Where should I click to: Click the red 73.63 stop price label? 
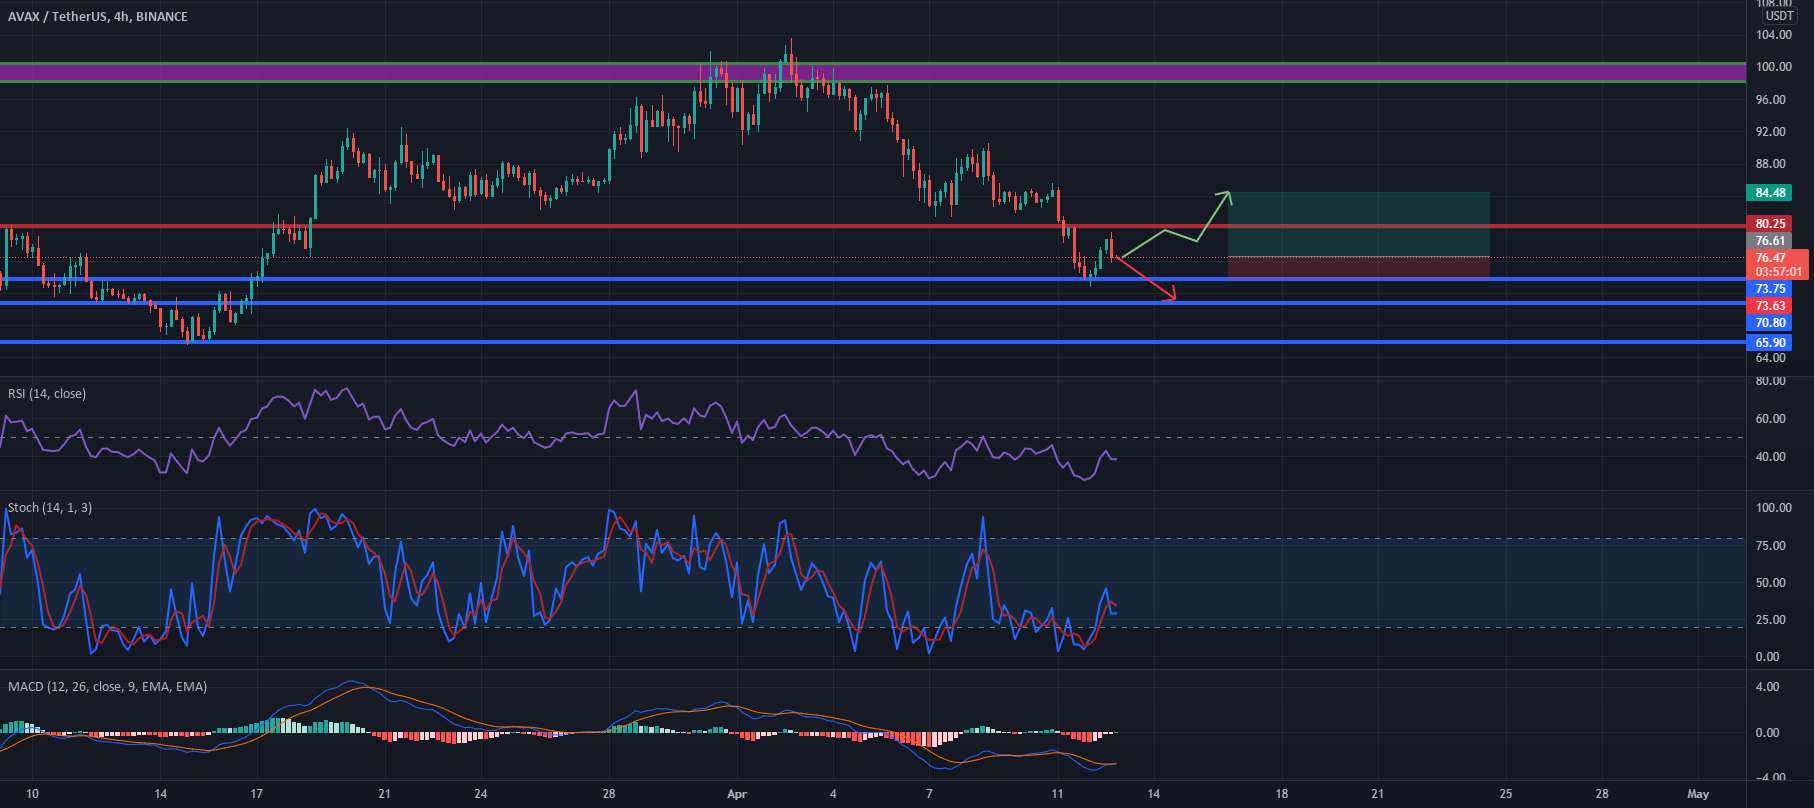click(x=1770, y=306)
